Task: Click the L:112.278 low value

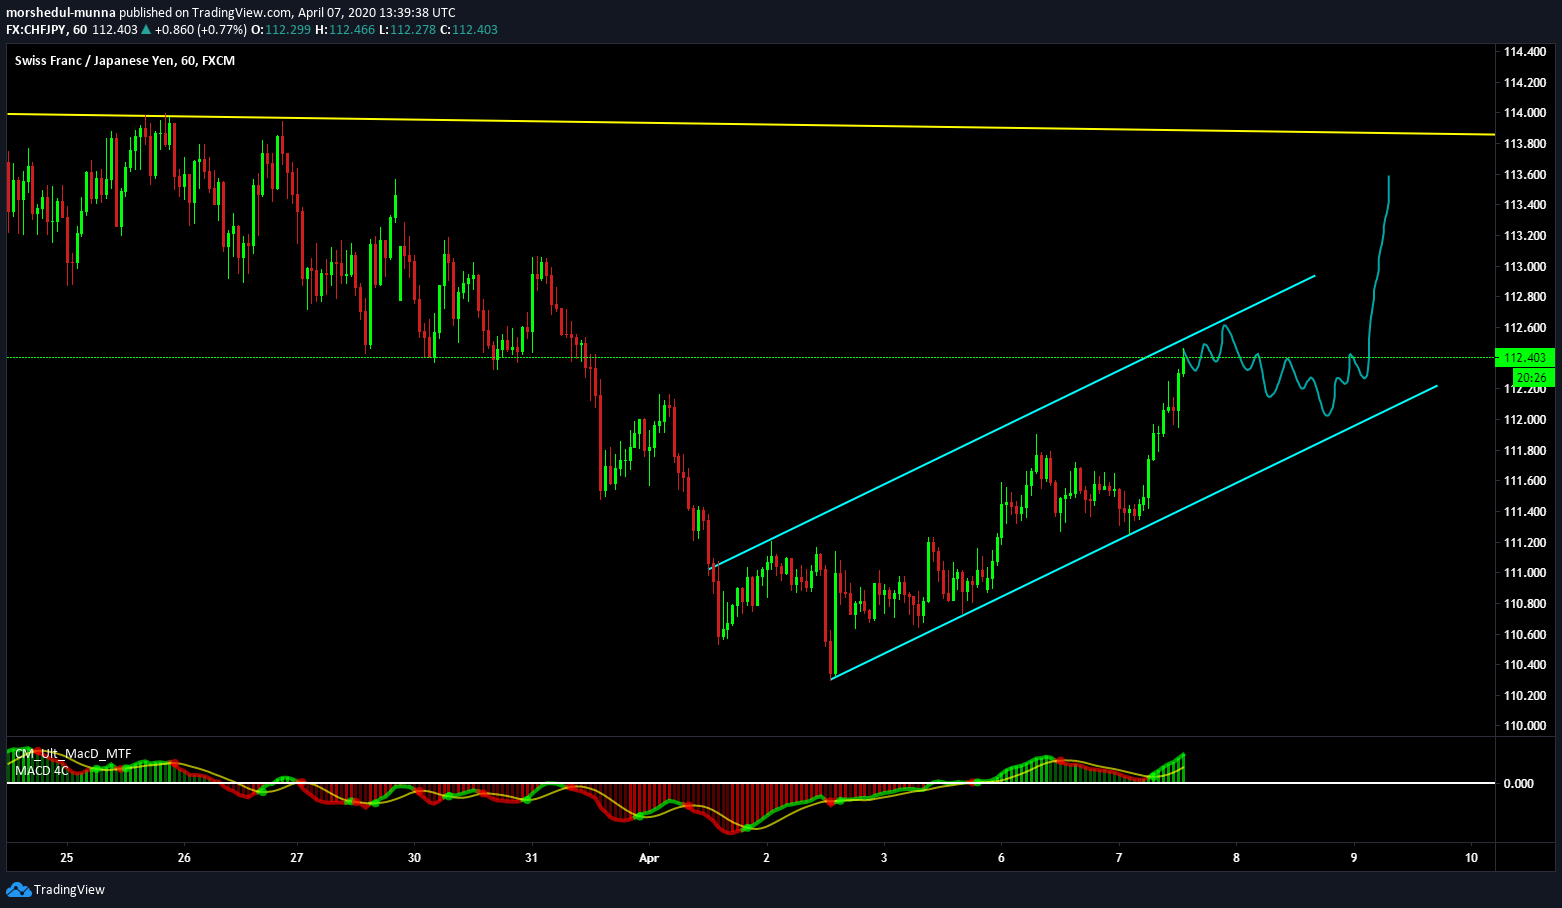Action: coord(407,30)
